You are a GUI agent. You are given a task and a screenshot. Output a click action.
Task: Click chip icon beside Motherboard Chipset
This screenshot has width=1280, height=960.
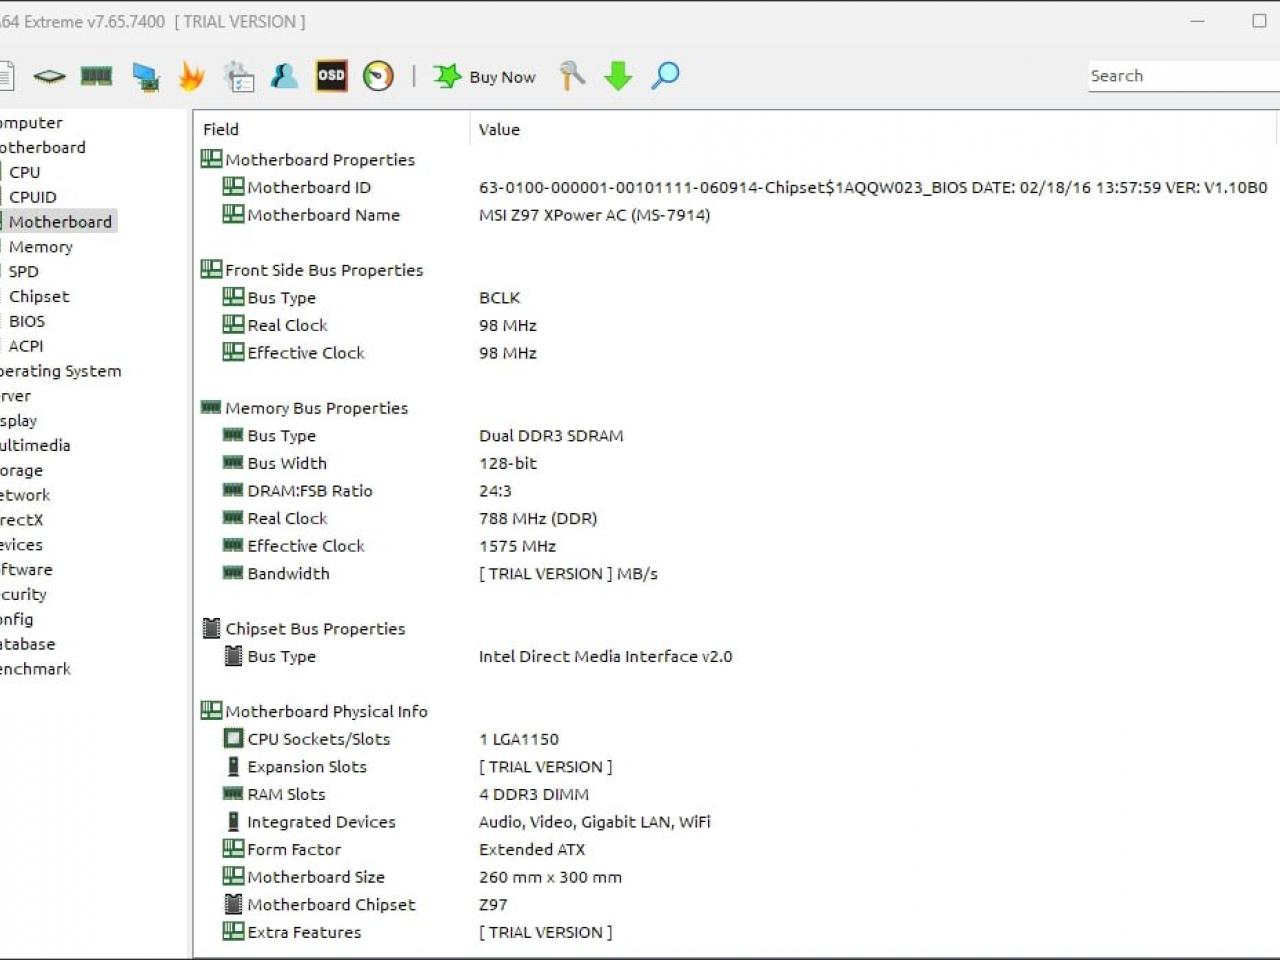233,904
